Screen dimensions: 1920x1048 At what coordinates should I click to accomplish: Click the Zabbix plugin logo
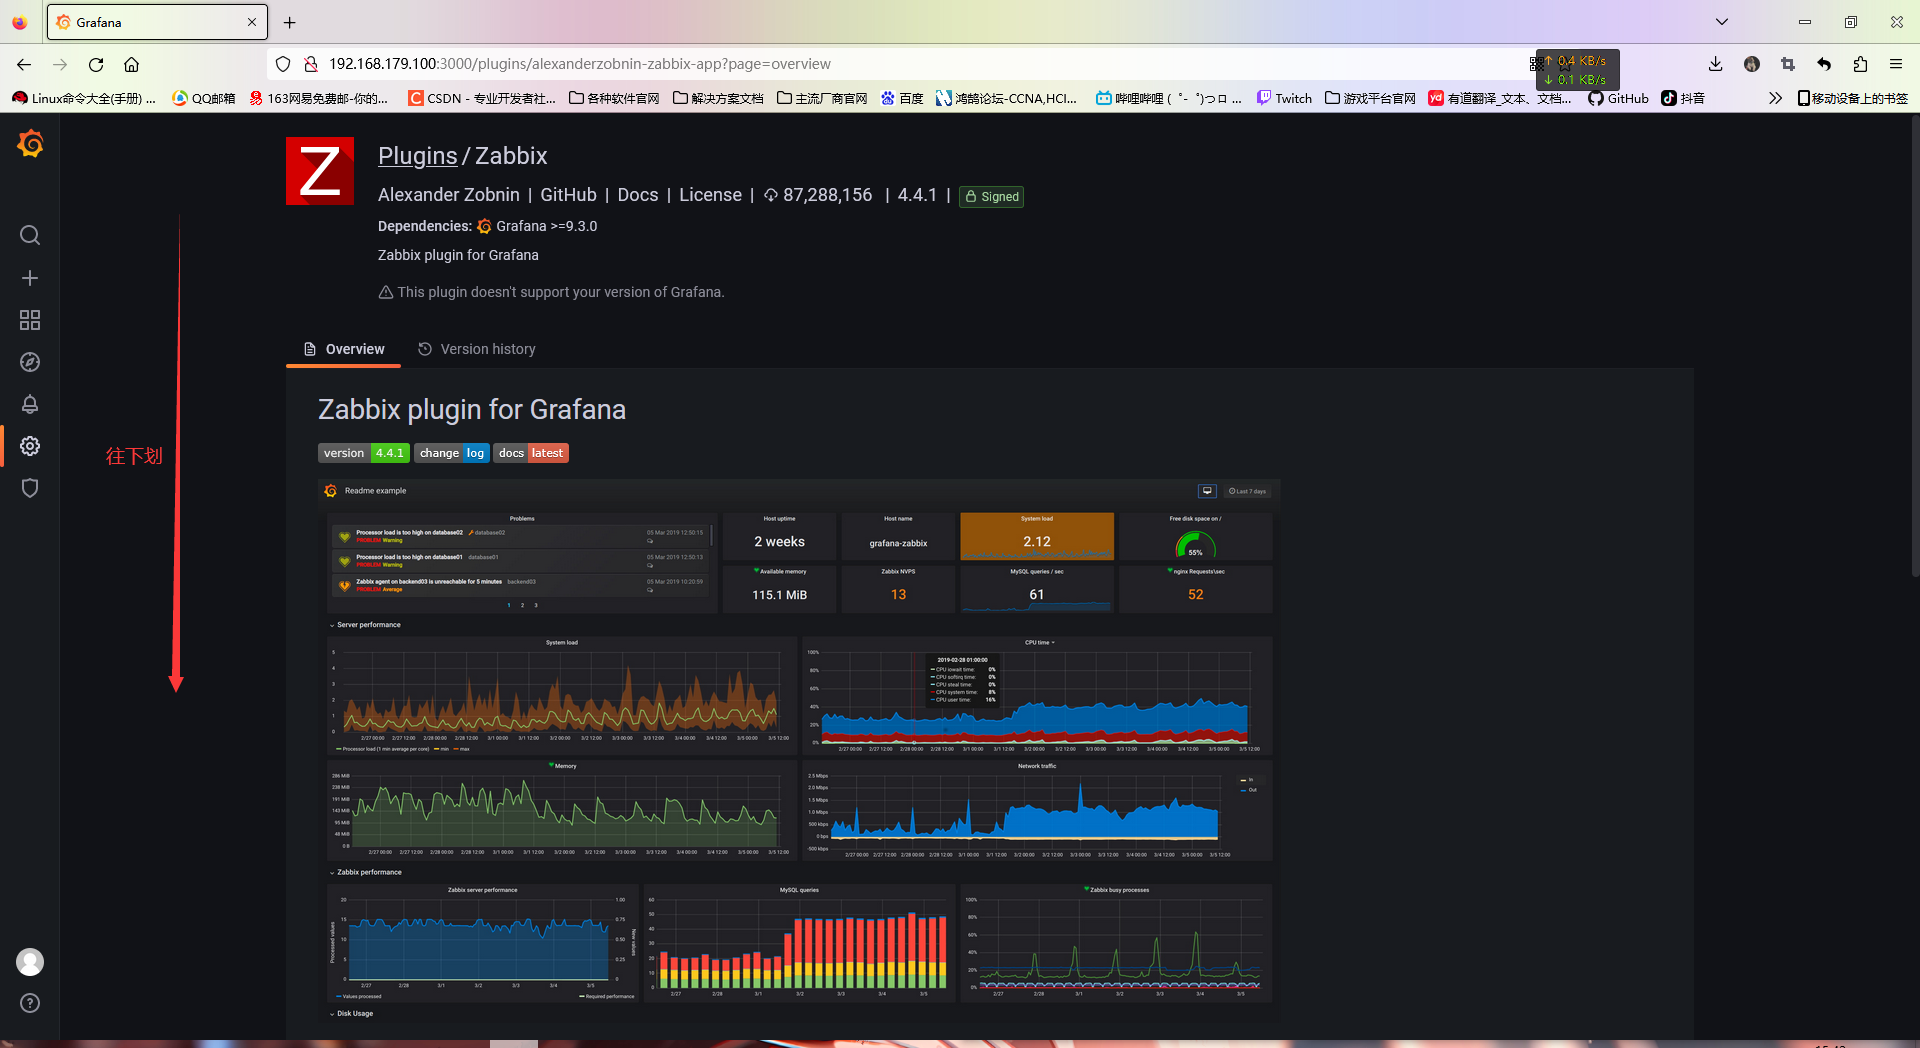(x=320, y=171)
